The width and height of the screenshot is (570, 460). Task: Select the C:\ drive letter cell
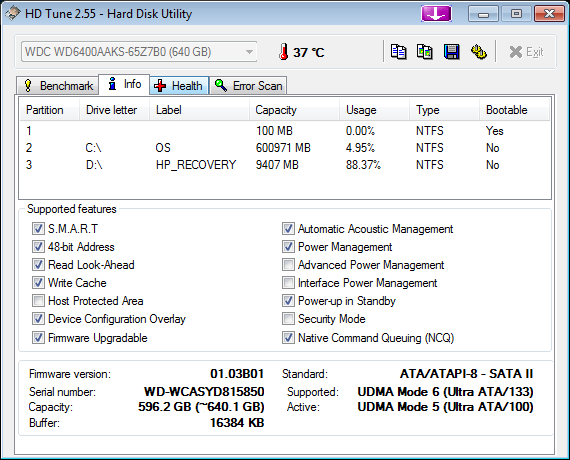[93, 148]
